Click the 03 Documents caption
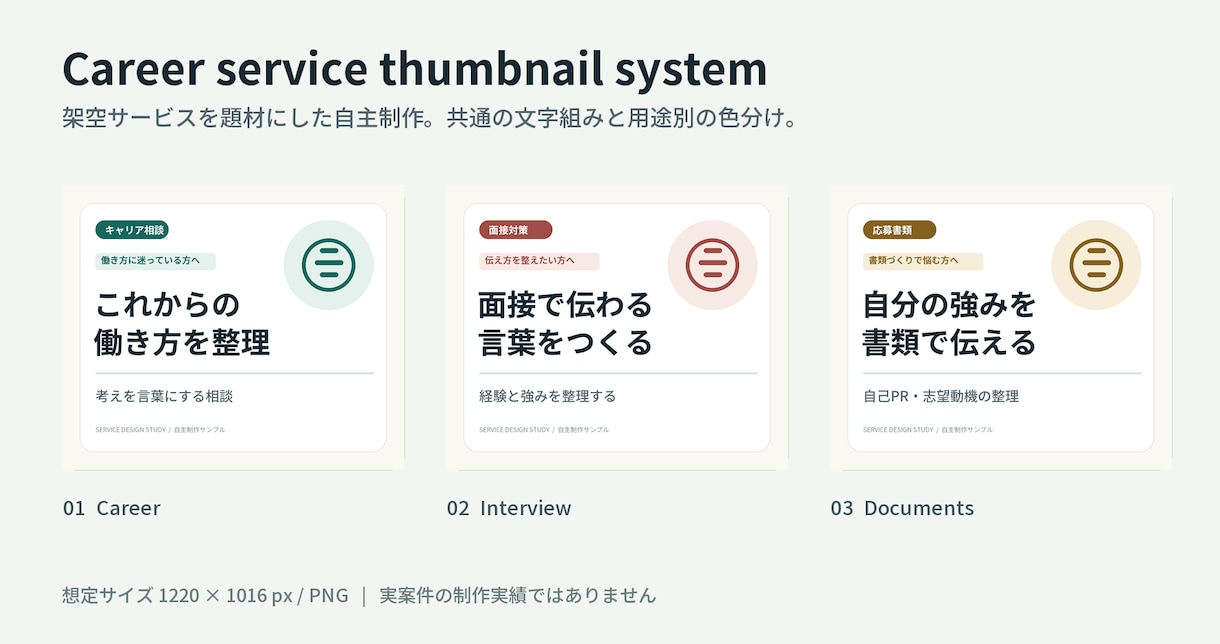This screenshot has height=644, width=1220. pos(902,508)
